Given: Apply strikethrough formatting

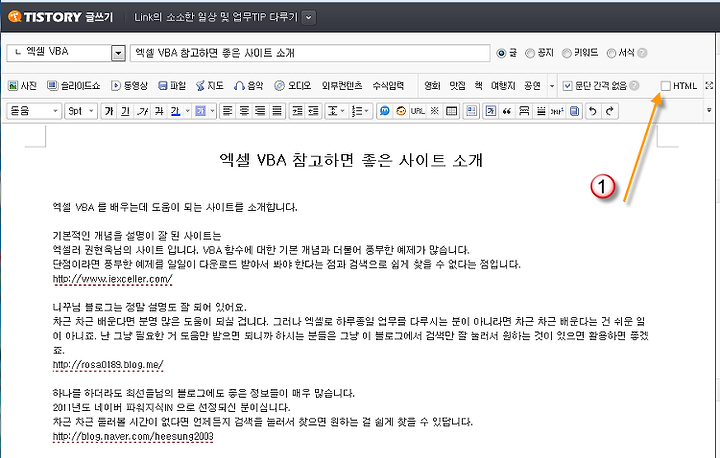Looking at the screenshot, I should (x=159, y=111).
